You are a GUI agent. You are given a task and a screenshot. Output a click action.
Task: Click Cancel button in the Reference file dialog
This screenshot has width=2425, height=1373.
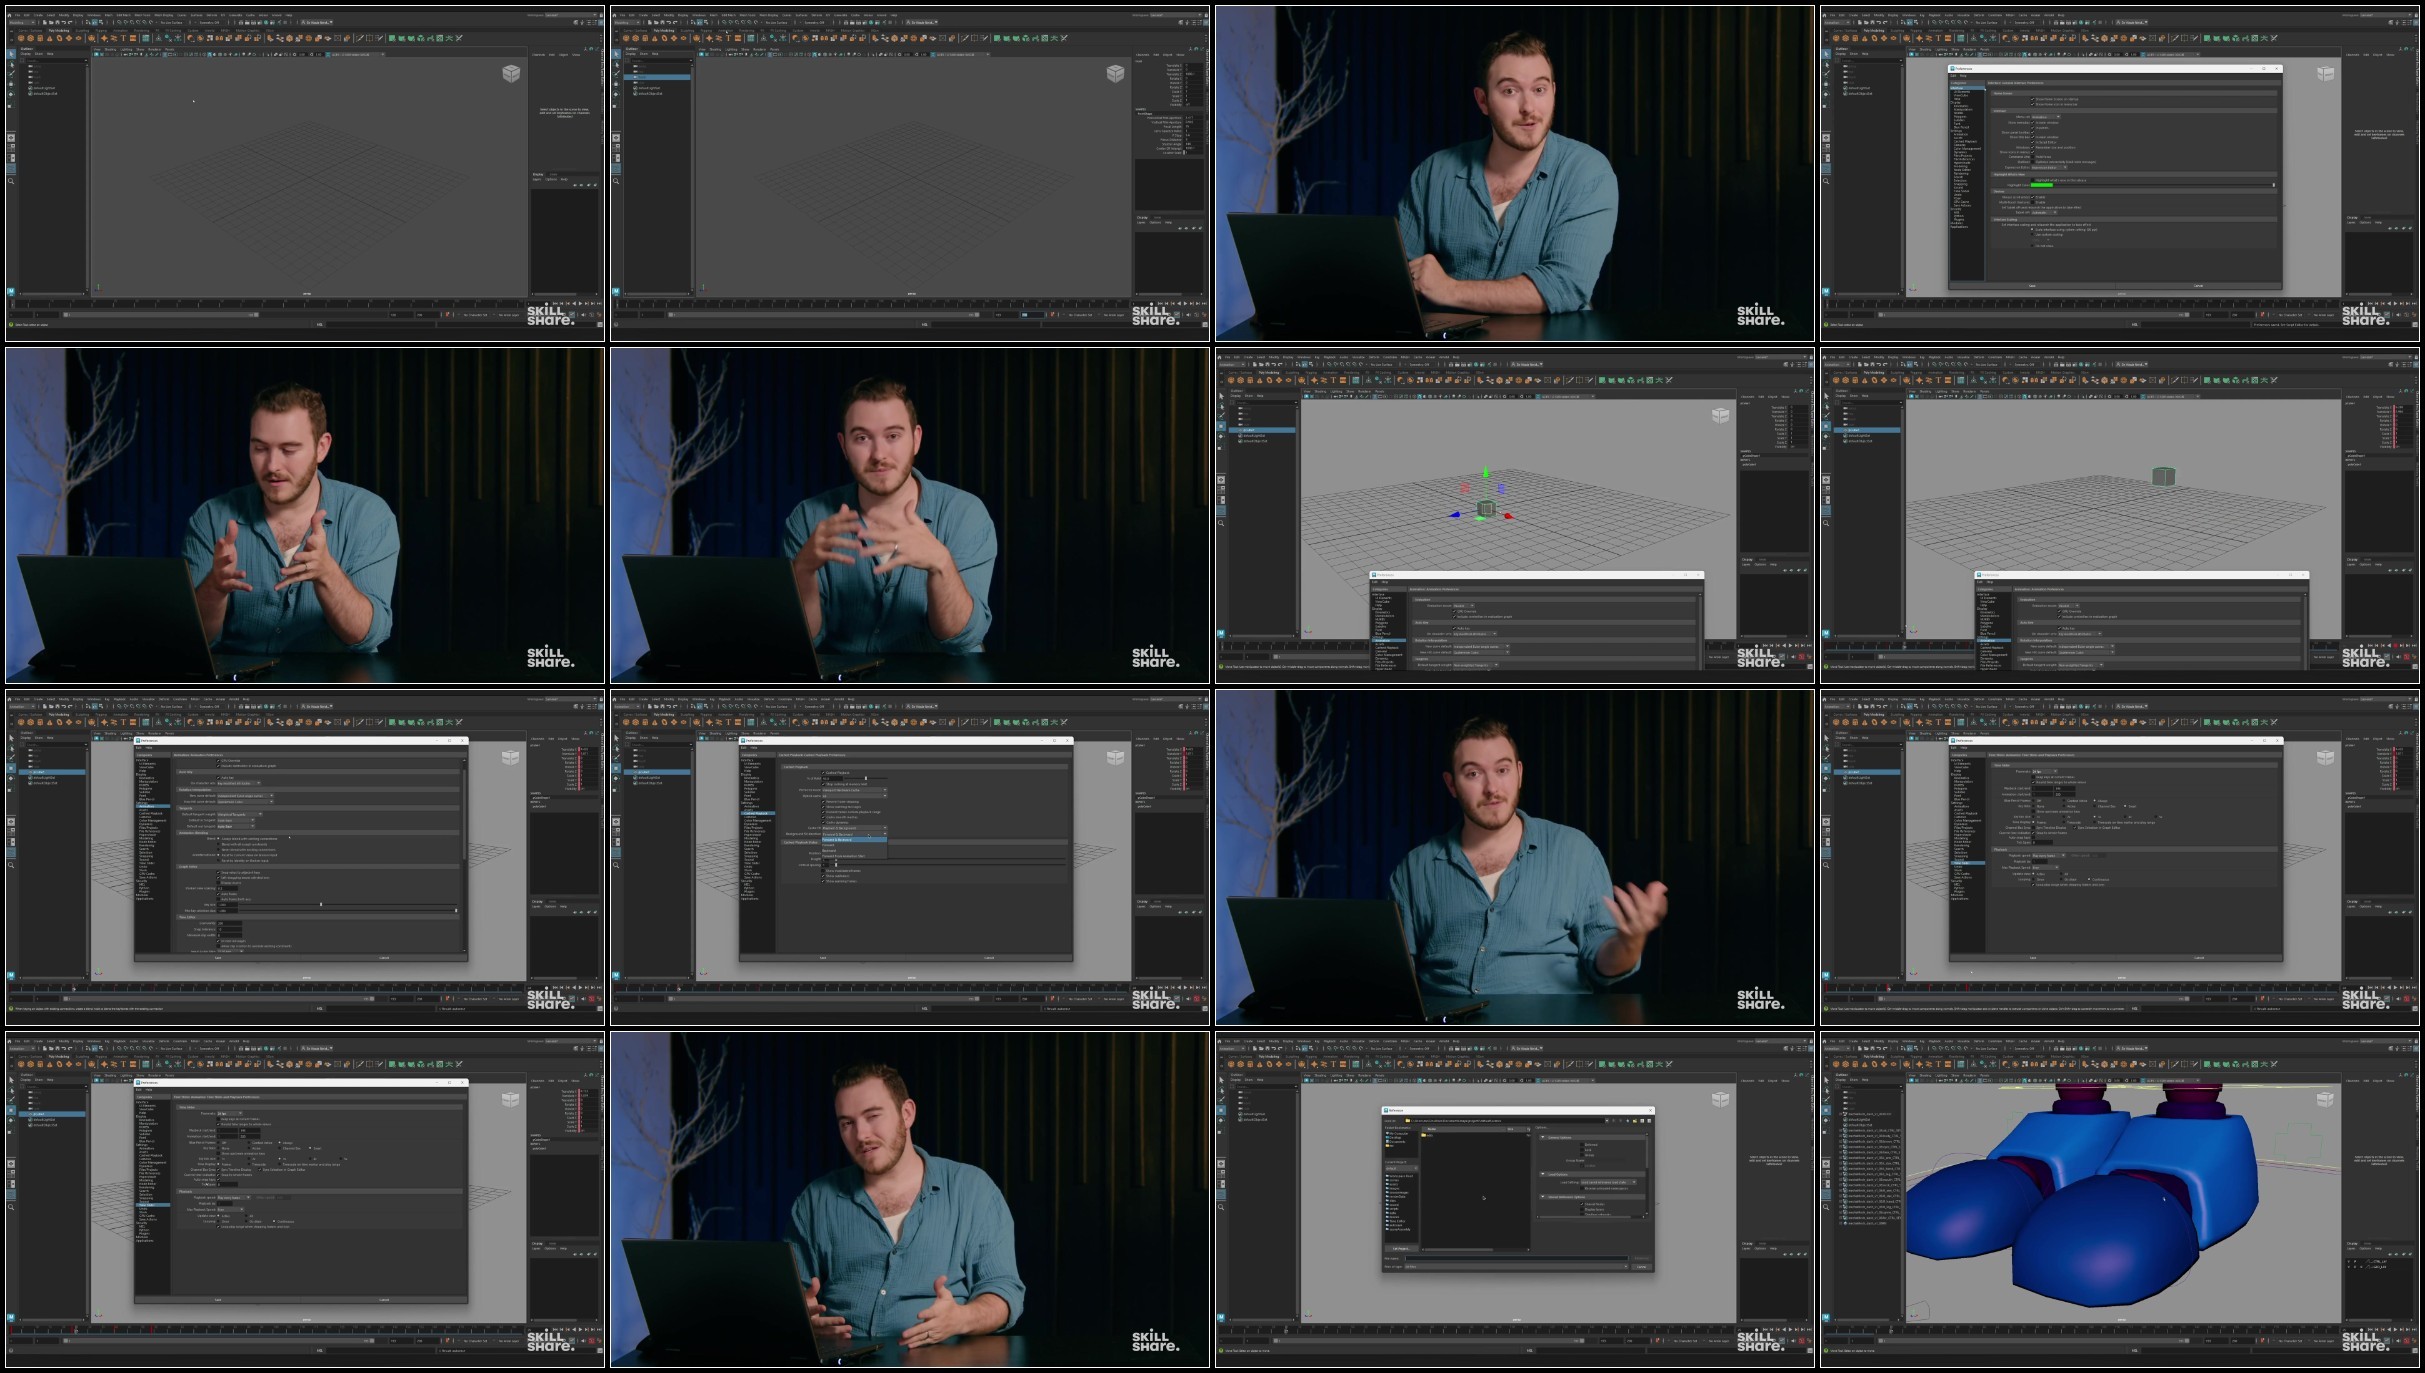[x=1641, y=1267]
